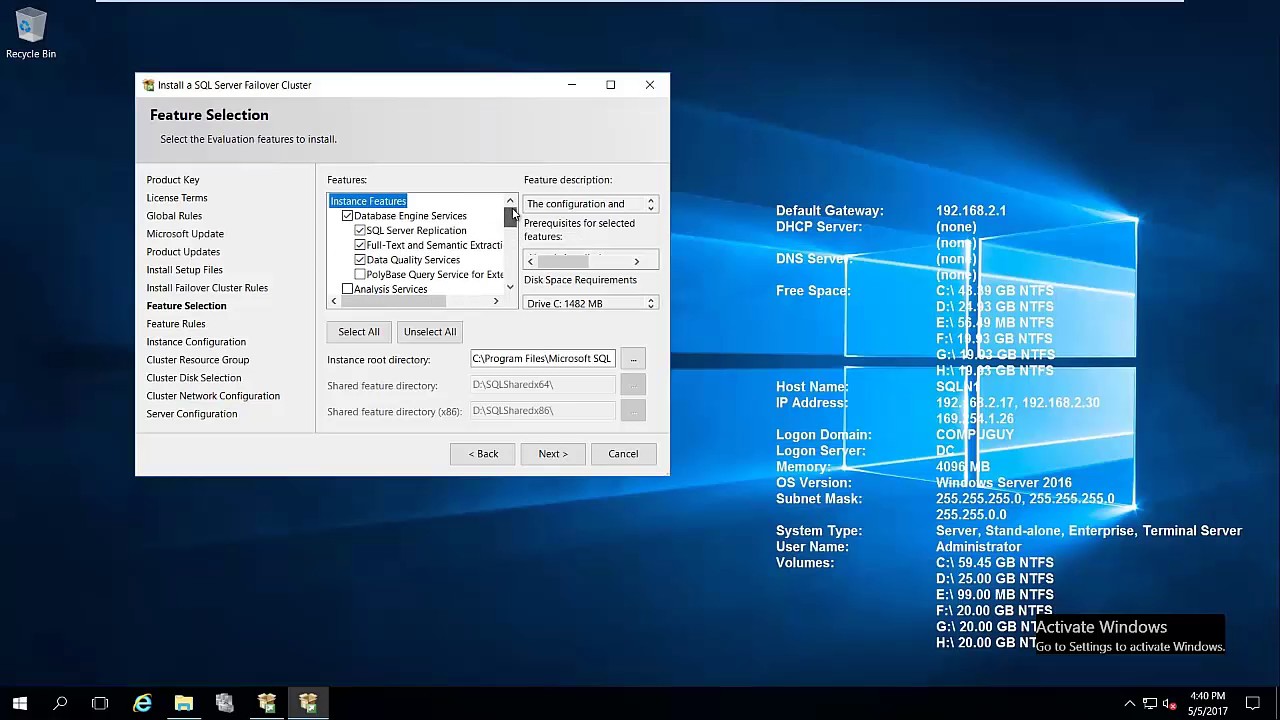1280x720 pixels.
Task: Click the installer title bar icon
Action: pyautogui.click(x=148, y=85)
